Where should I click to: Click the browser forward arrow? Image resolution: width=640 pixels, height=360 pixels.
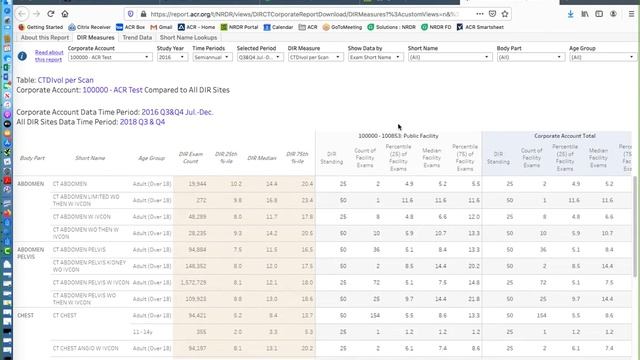36,14
